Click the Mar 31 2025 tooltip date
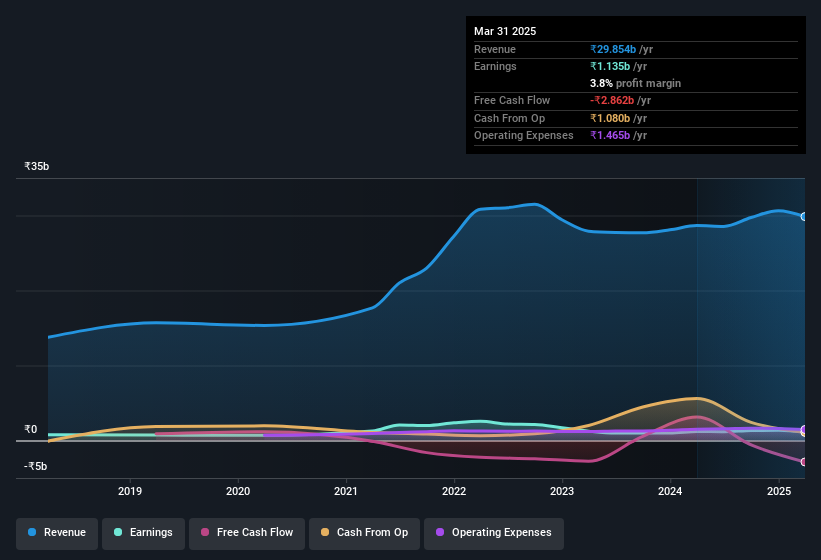Screen dimensions: 821x560 [x=505, y=31]
